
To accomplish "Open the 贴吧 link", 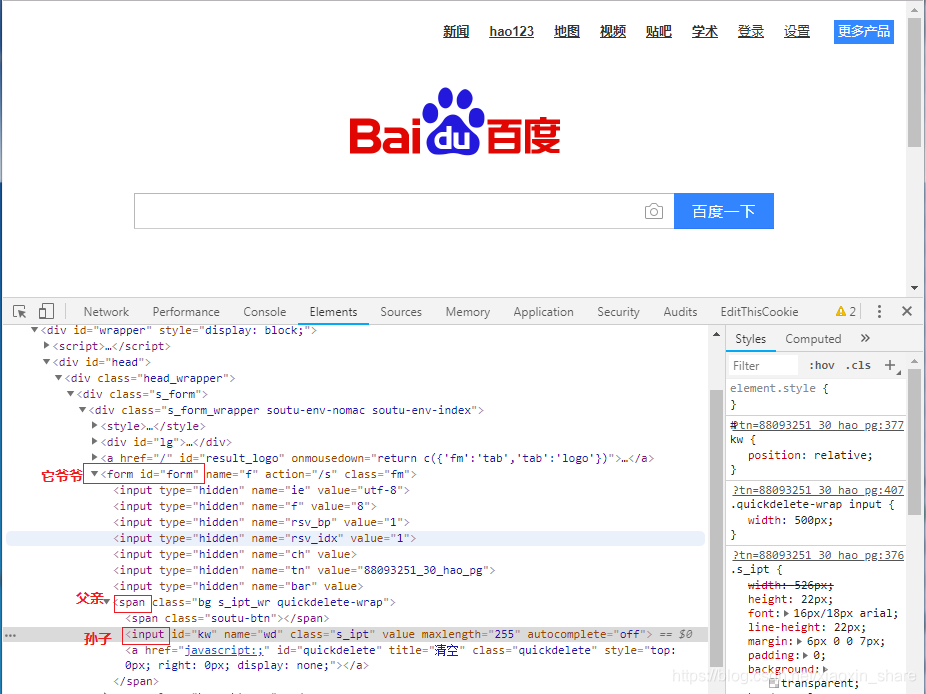I will tap(659, 31).
